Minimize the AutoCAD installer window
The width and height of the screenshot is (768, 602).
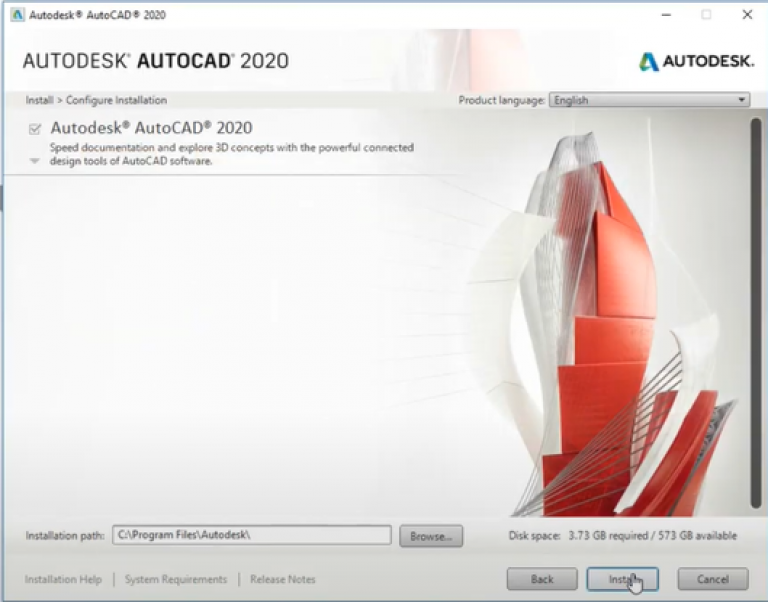pos(666,15)
